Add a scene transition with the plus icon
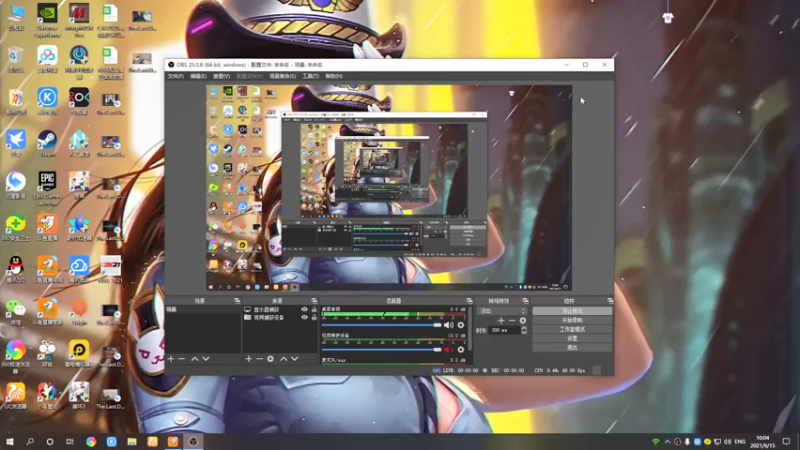This screenshot has height=450, width=800. [x=501, y=320]
